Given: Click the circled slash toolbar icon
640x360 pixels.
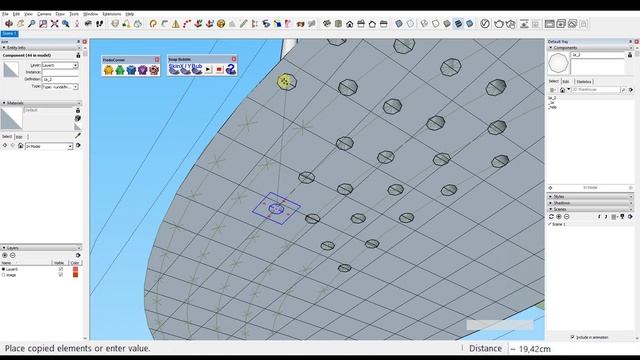Looking at the screenshot, I should click(484, 24).
